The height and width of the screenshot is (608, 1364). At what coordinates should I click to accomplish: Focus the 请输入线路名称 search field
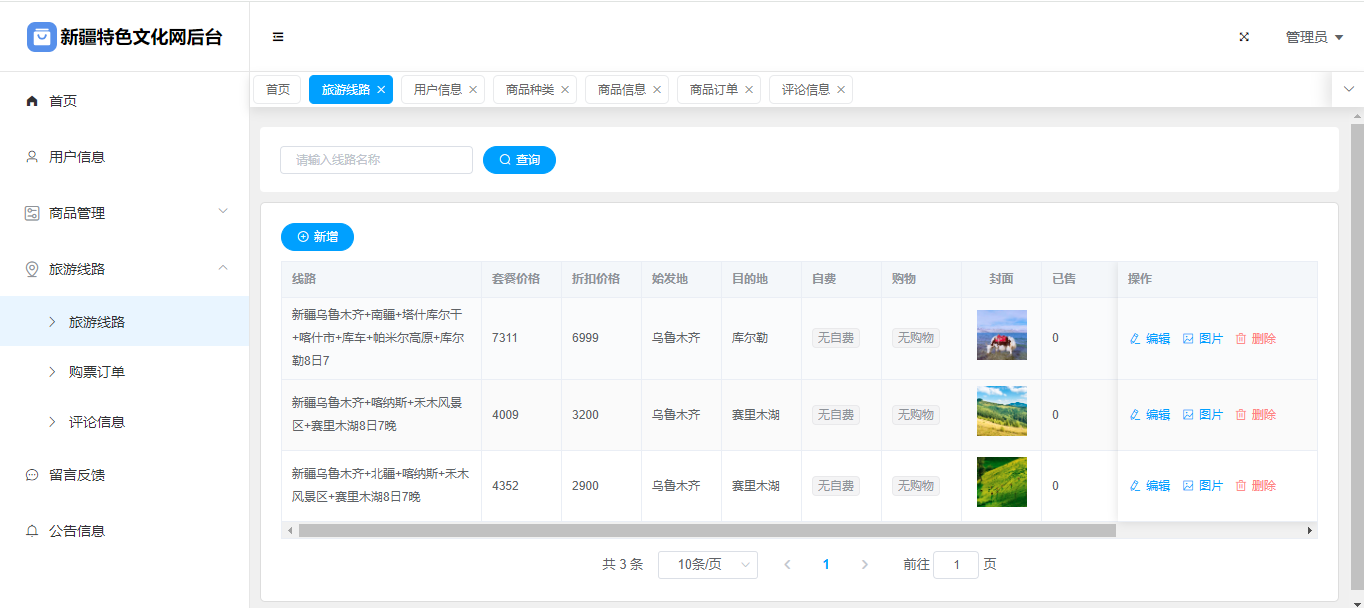click(x=376, y=160)
